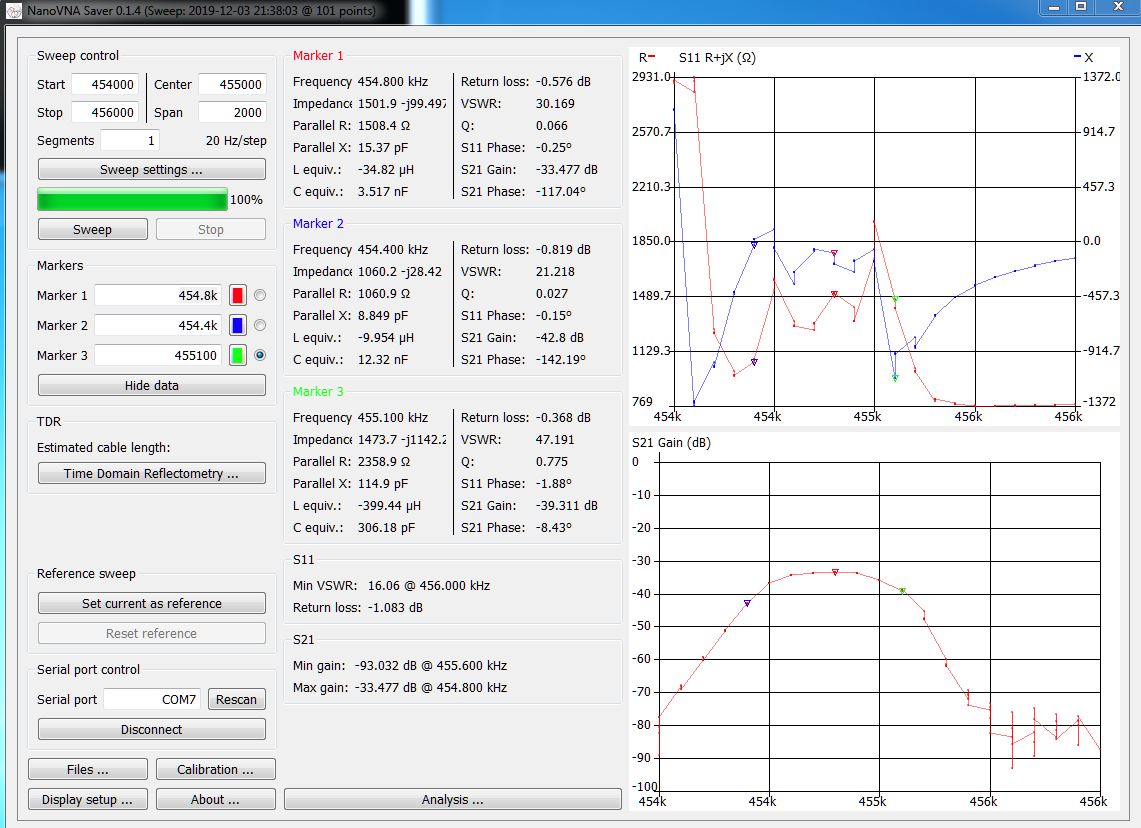Select the Marker 1 radio button
This screenshot has height=828, width=1141.
click(261, 296)
